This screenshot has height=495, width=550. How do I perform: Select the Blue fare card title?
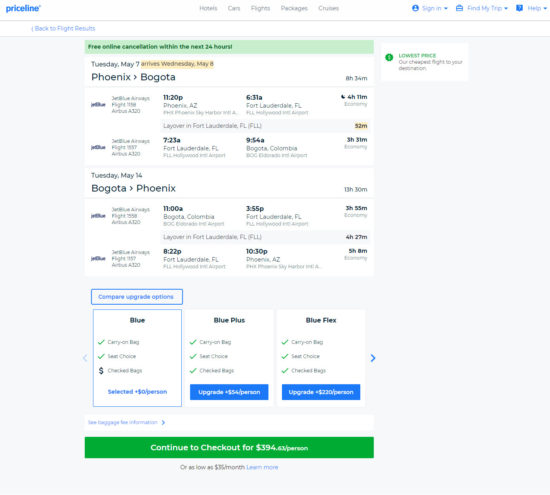137,320
